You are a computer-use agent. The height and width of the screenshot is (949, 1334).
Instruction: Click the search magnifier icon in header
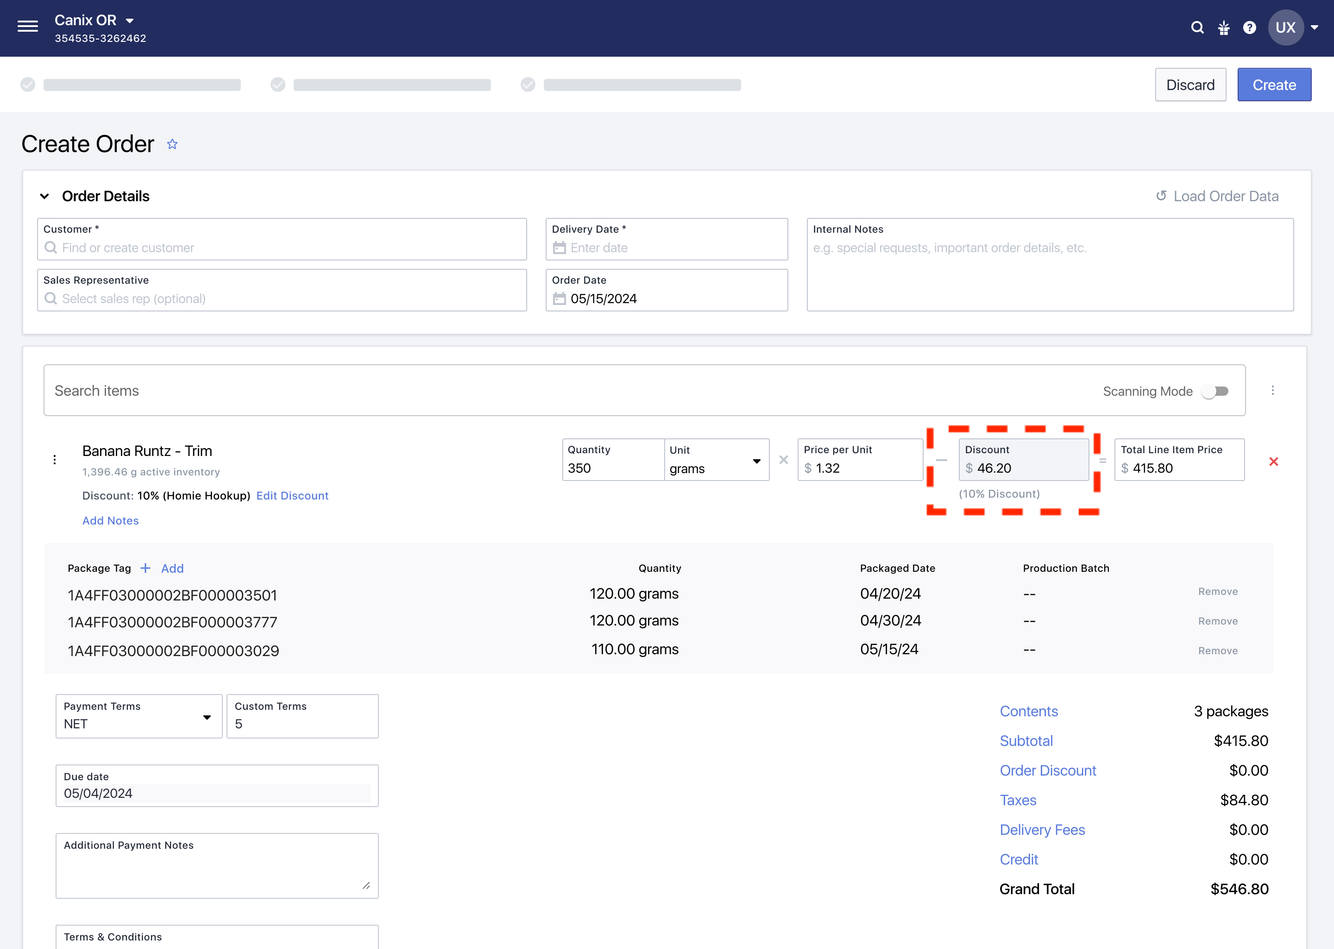(x=1197, y=28)
